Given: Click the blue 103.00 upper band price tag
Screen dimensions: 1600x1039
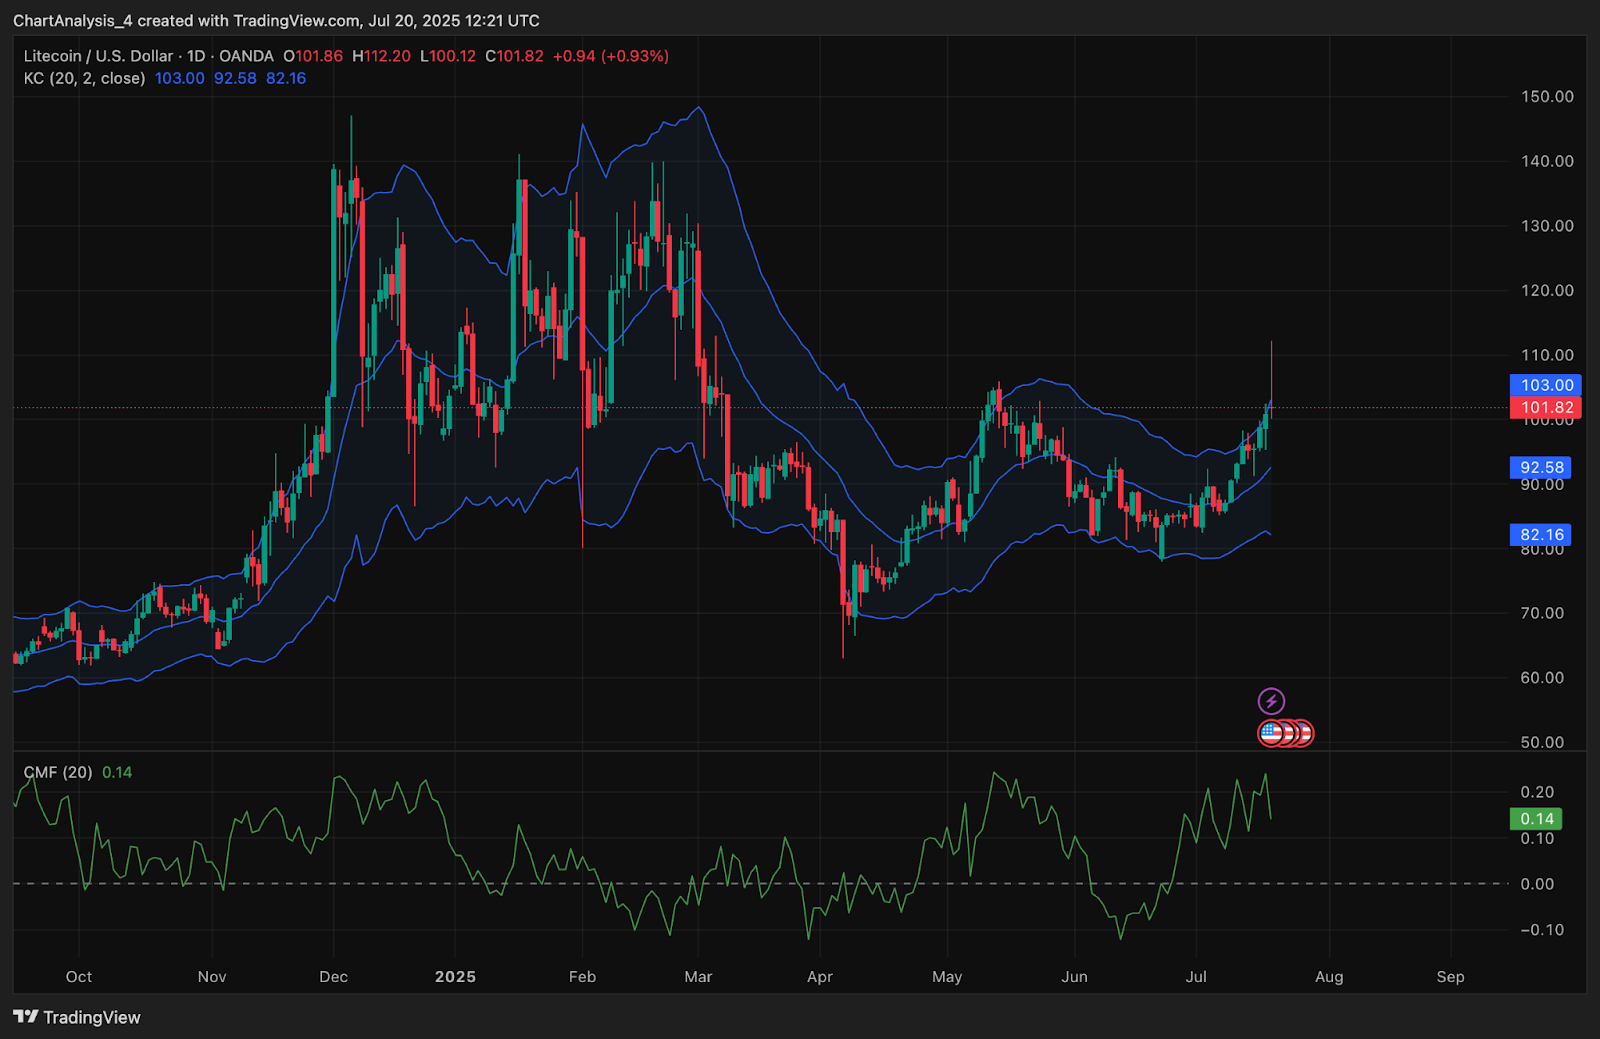Looking at the screenshot, I should pos(1545,385).
